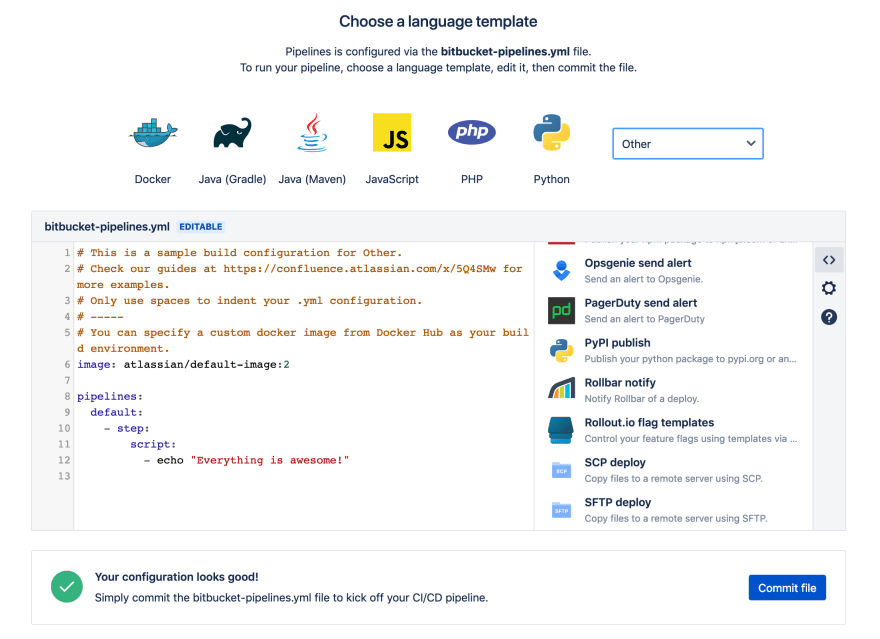Viewport: 880px width, 639px height.
Task: Select Rollout.io flag templates title
Action: pyautogui.click(x=649, y=422)
